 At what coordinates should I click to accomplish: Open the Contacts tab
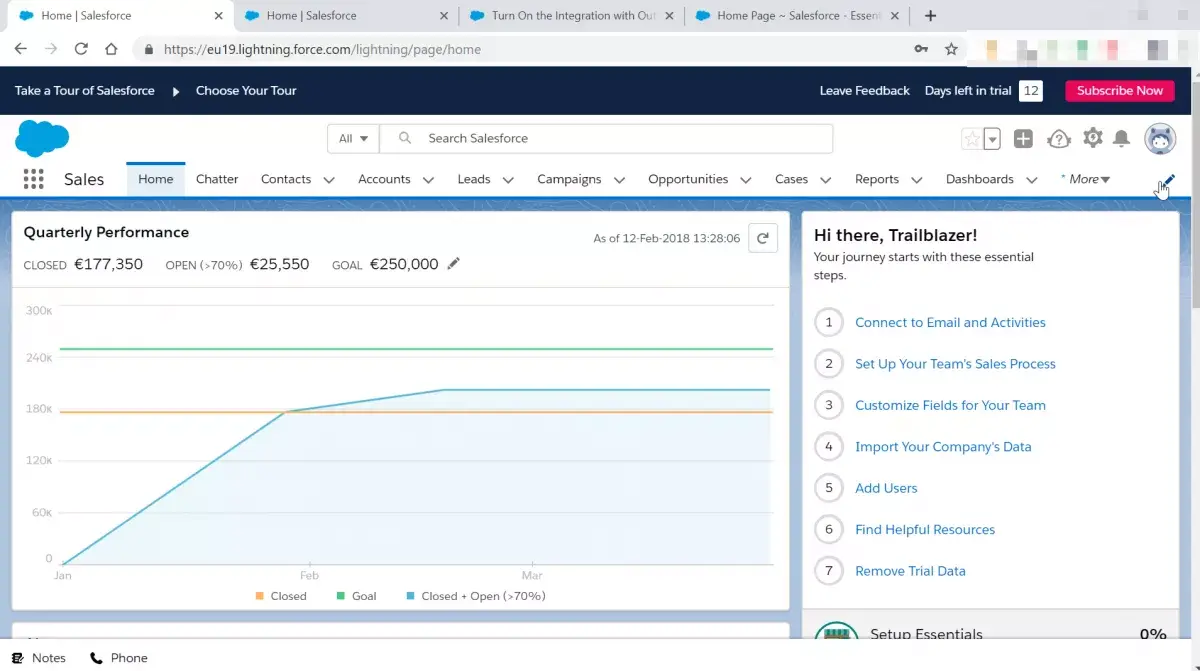point(286,179)
